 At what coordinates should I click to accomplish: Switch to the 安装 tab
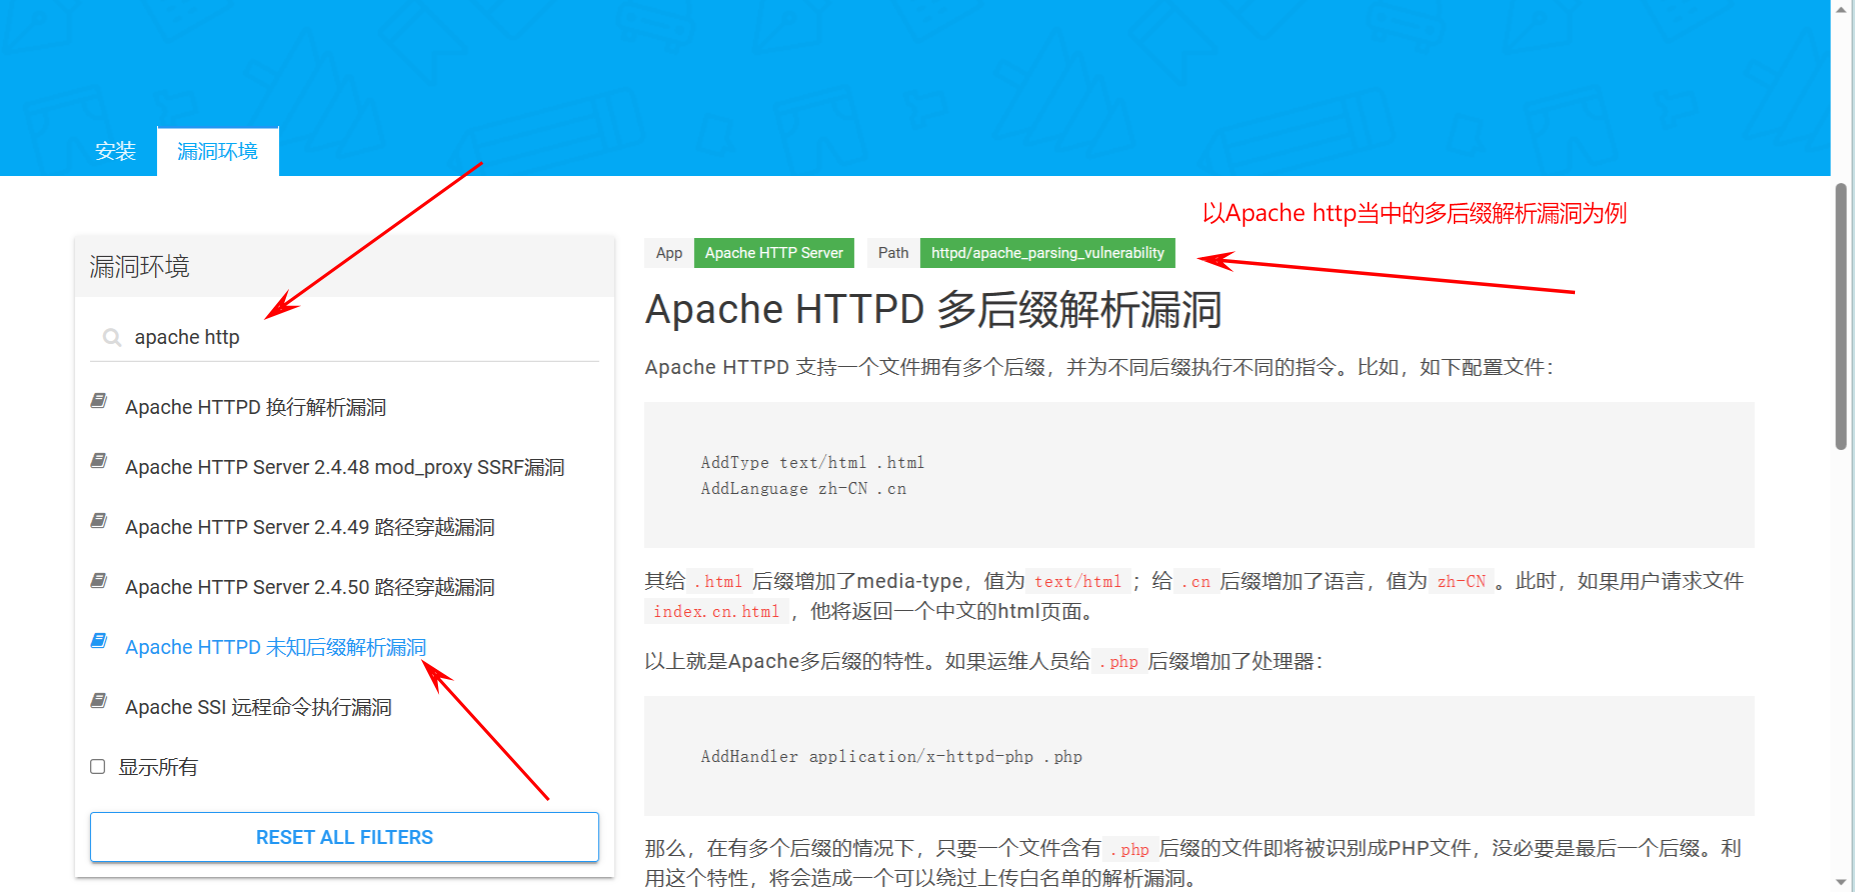(116, 151)
